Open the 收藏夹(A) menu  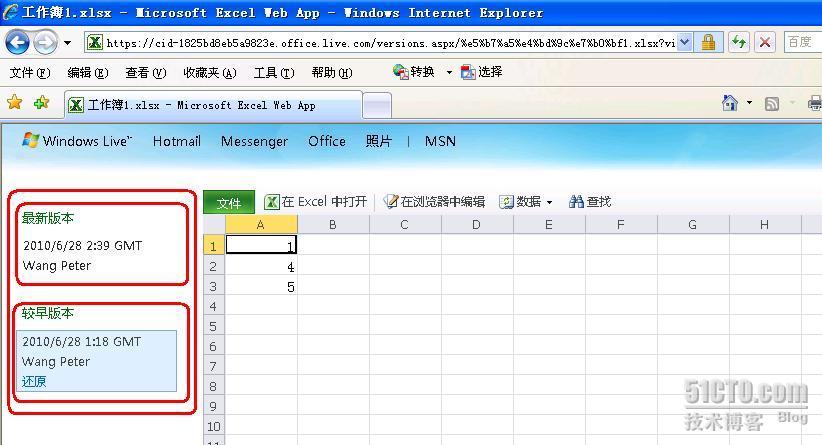tap(210, 73)
